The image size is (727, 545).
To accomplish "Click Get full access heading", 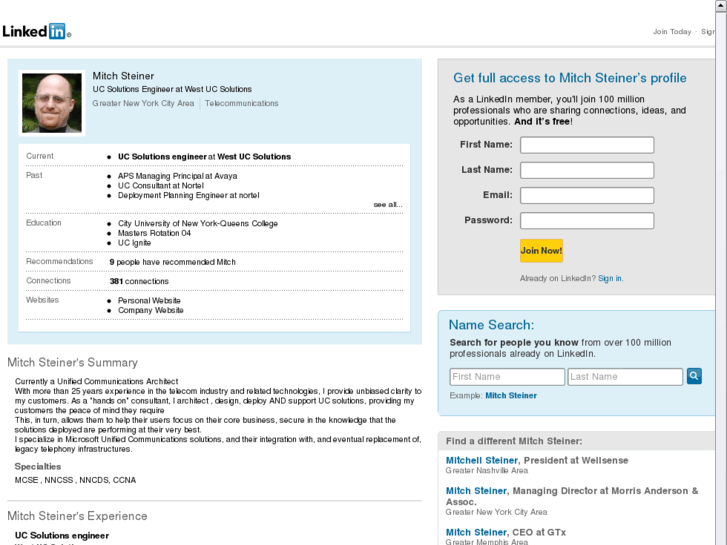I will (x=570, y=78).
